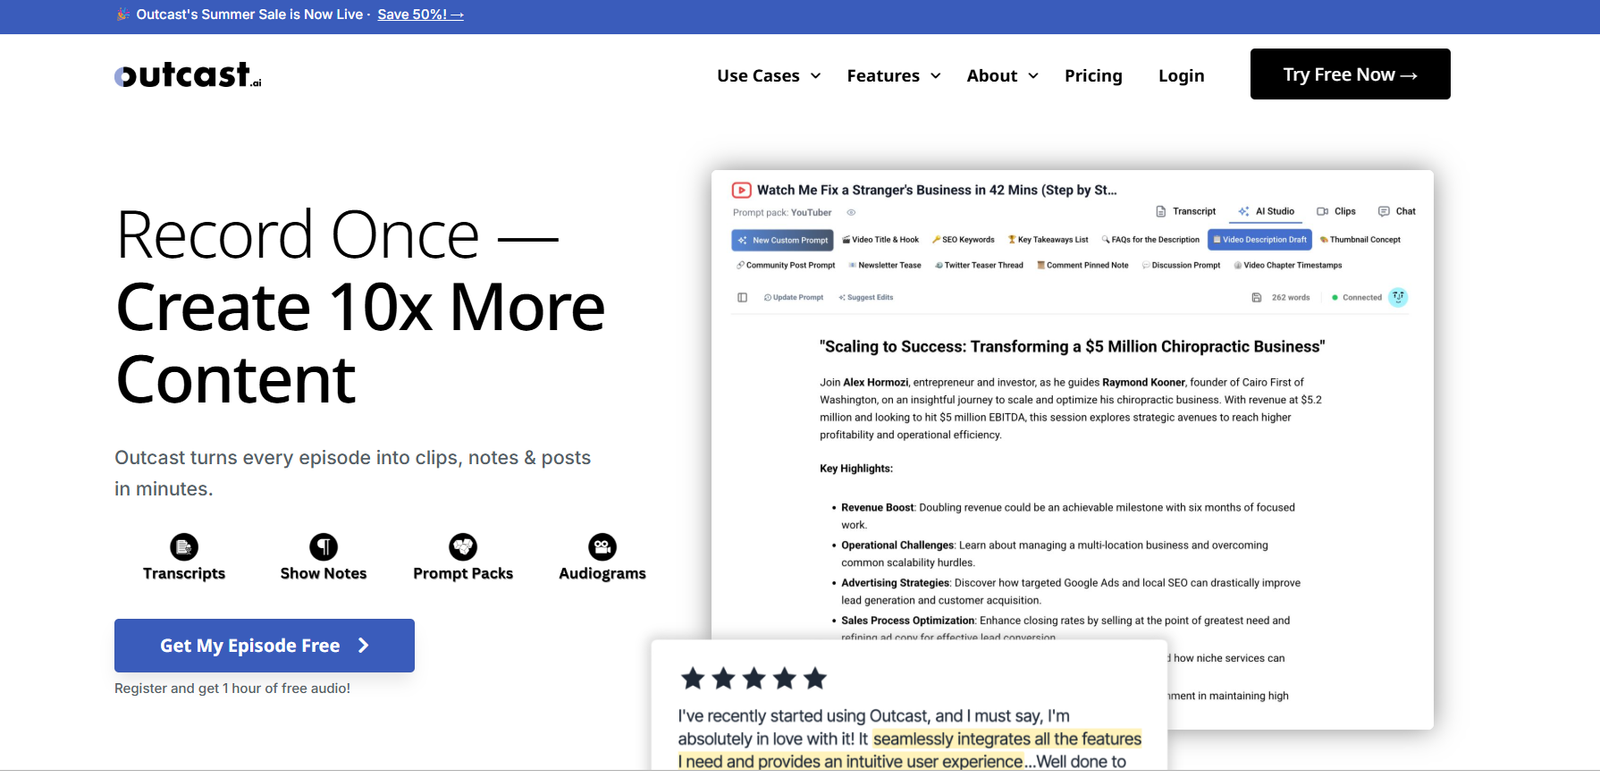Click the Outcast.ai logo
Image resolution: width=1600 pixels, height=771 pixels.
[x=188, y=75]
